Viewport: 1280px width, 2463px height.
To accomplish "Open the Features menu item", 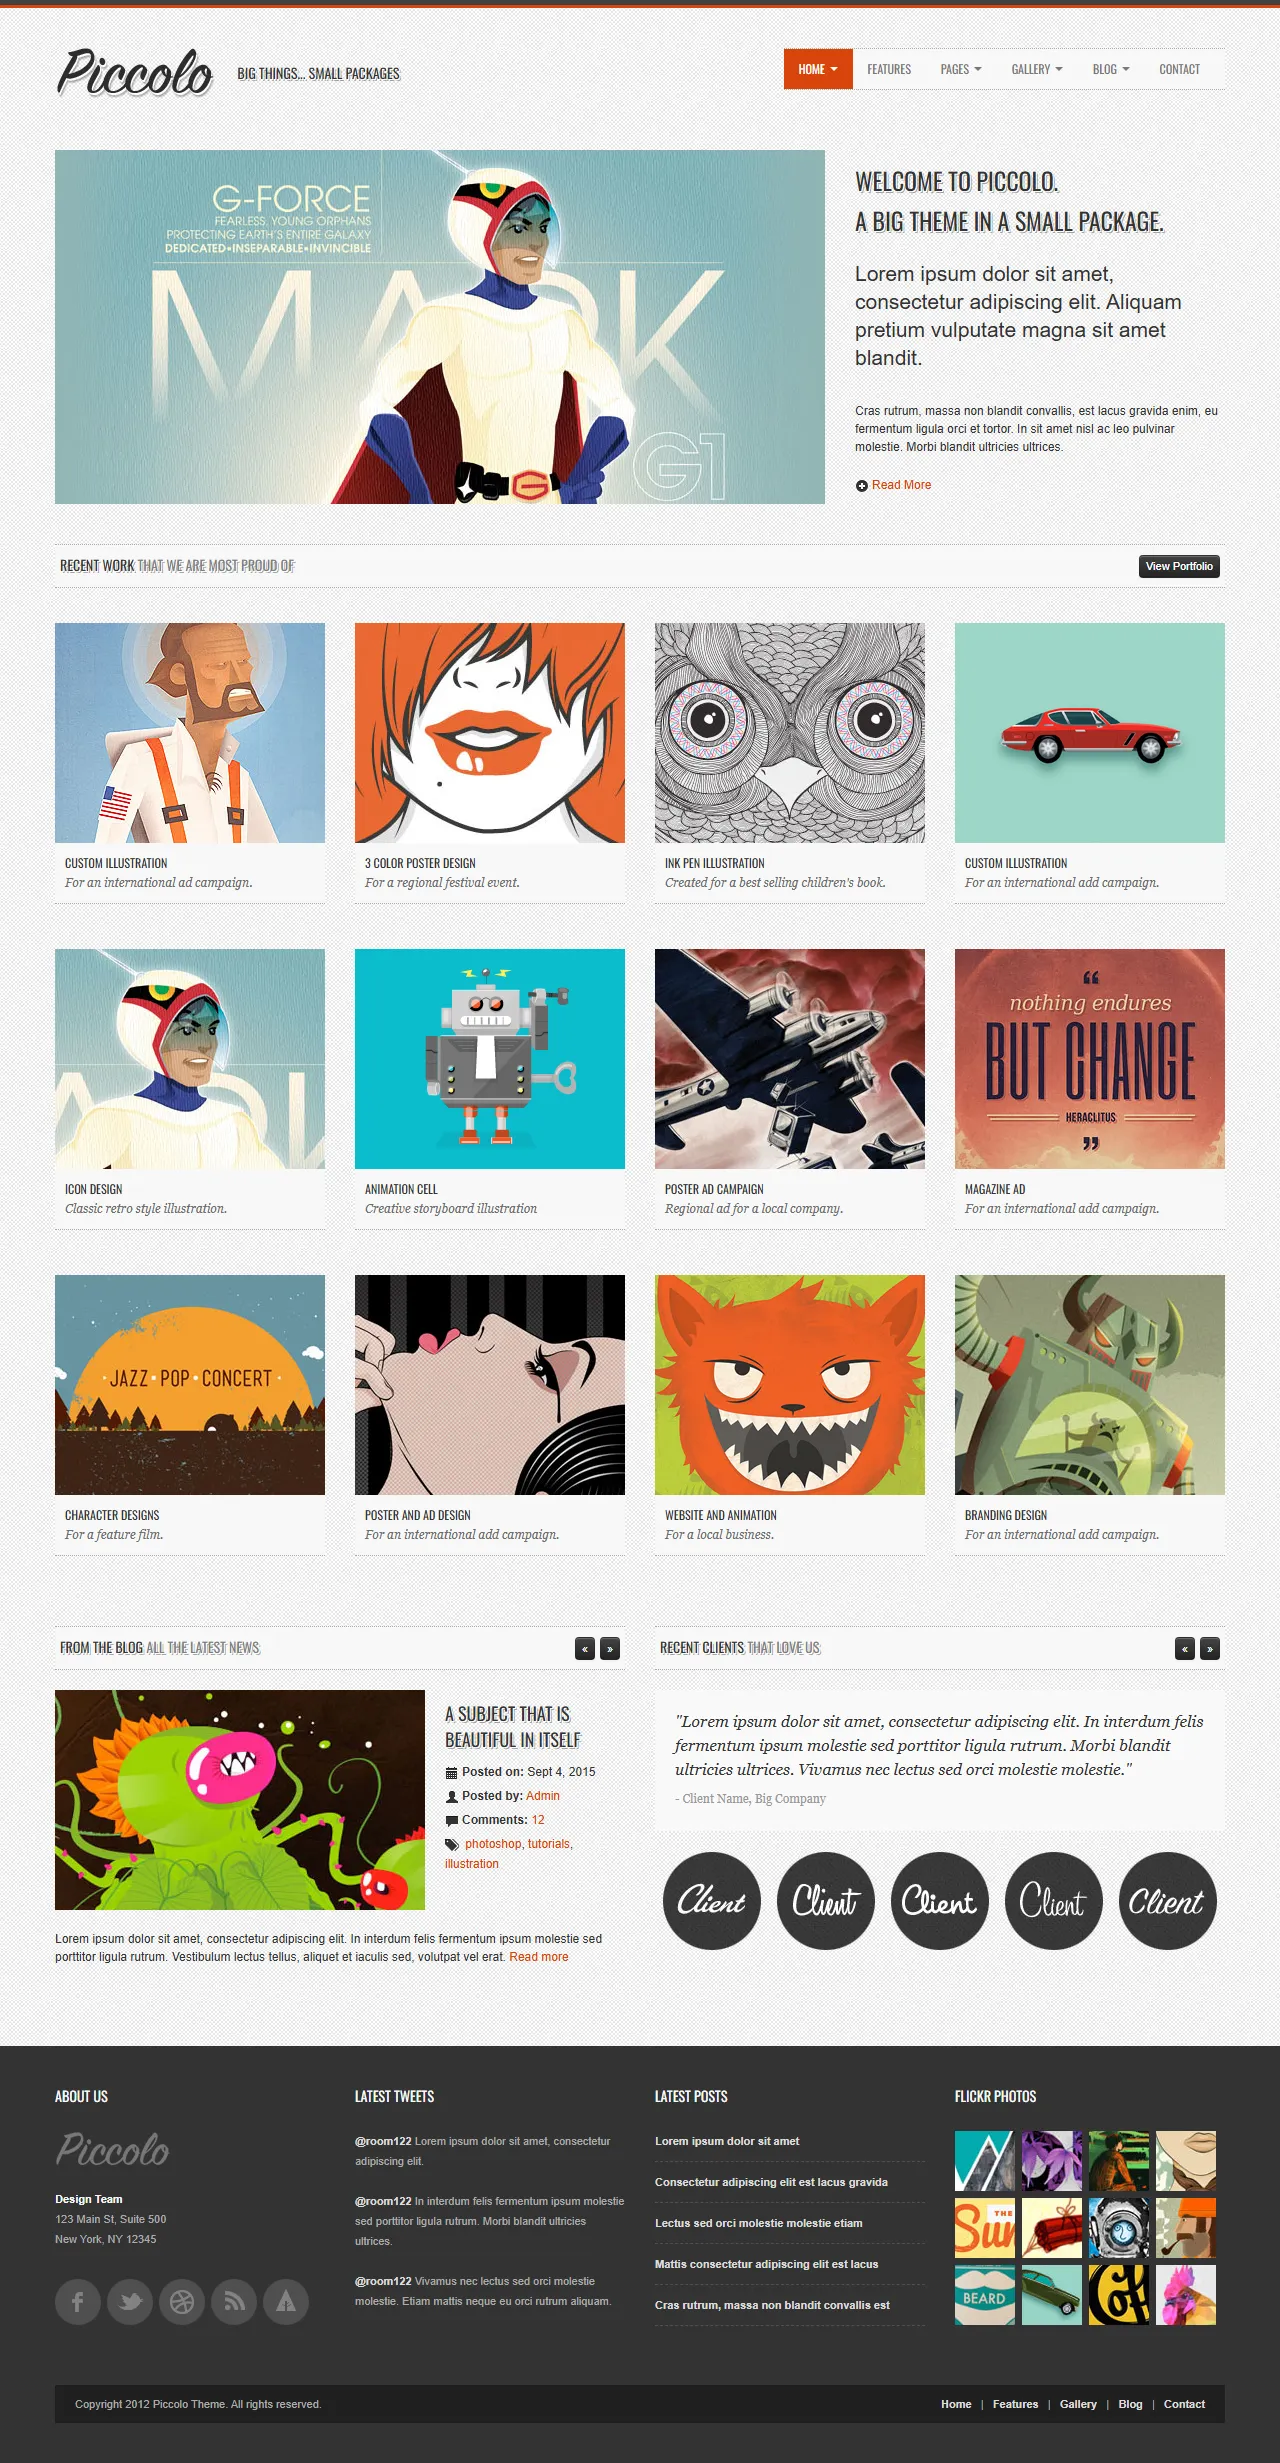I will pos(889,69).
